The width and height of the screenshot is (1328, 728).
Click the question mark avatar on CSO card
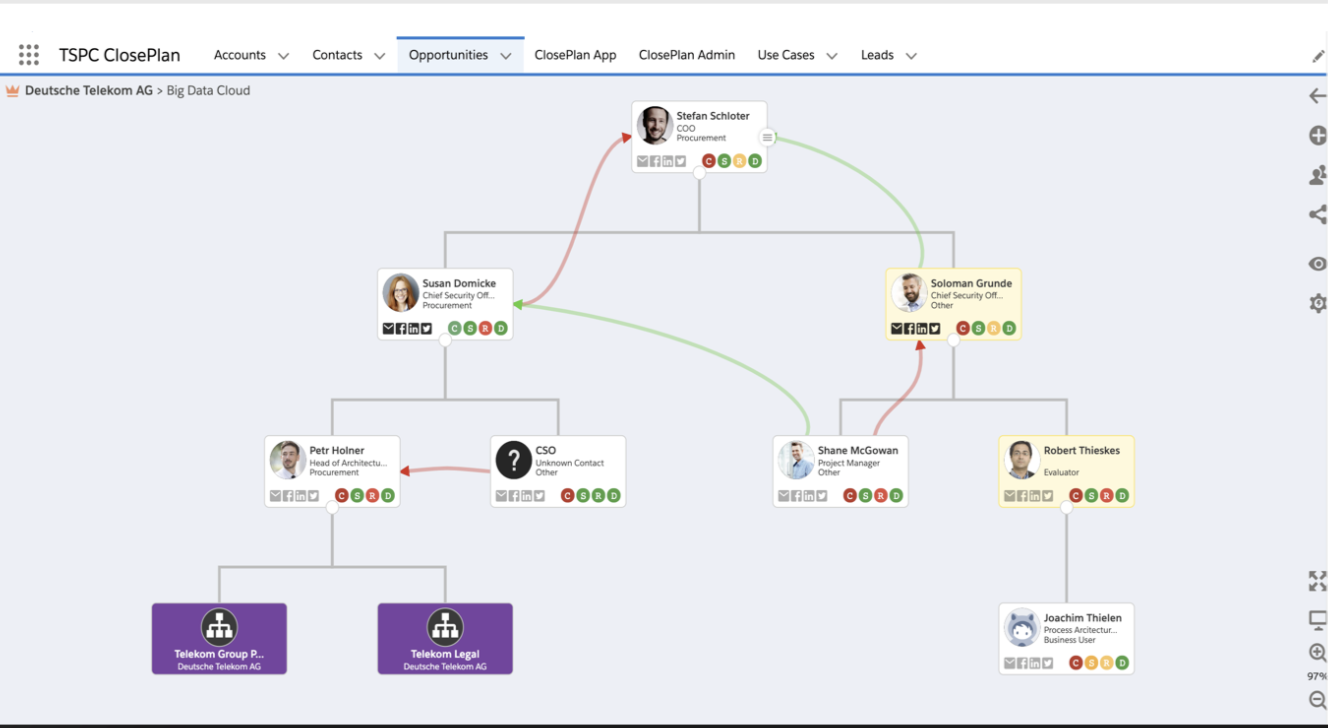(514, 460)
